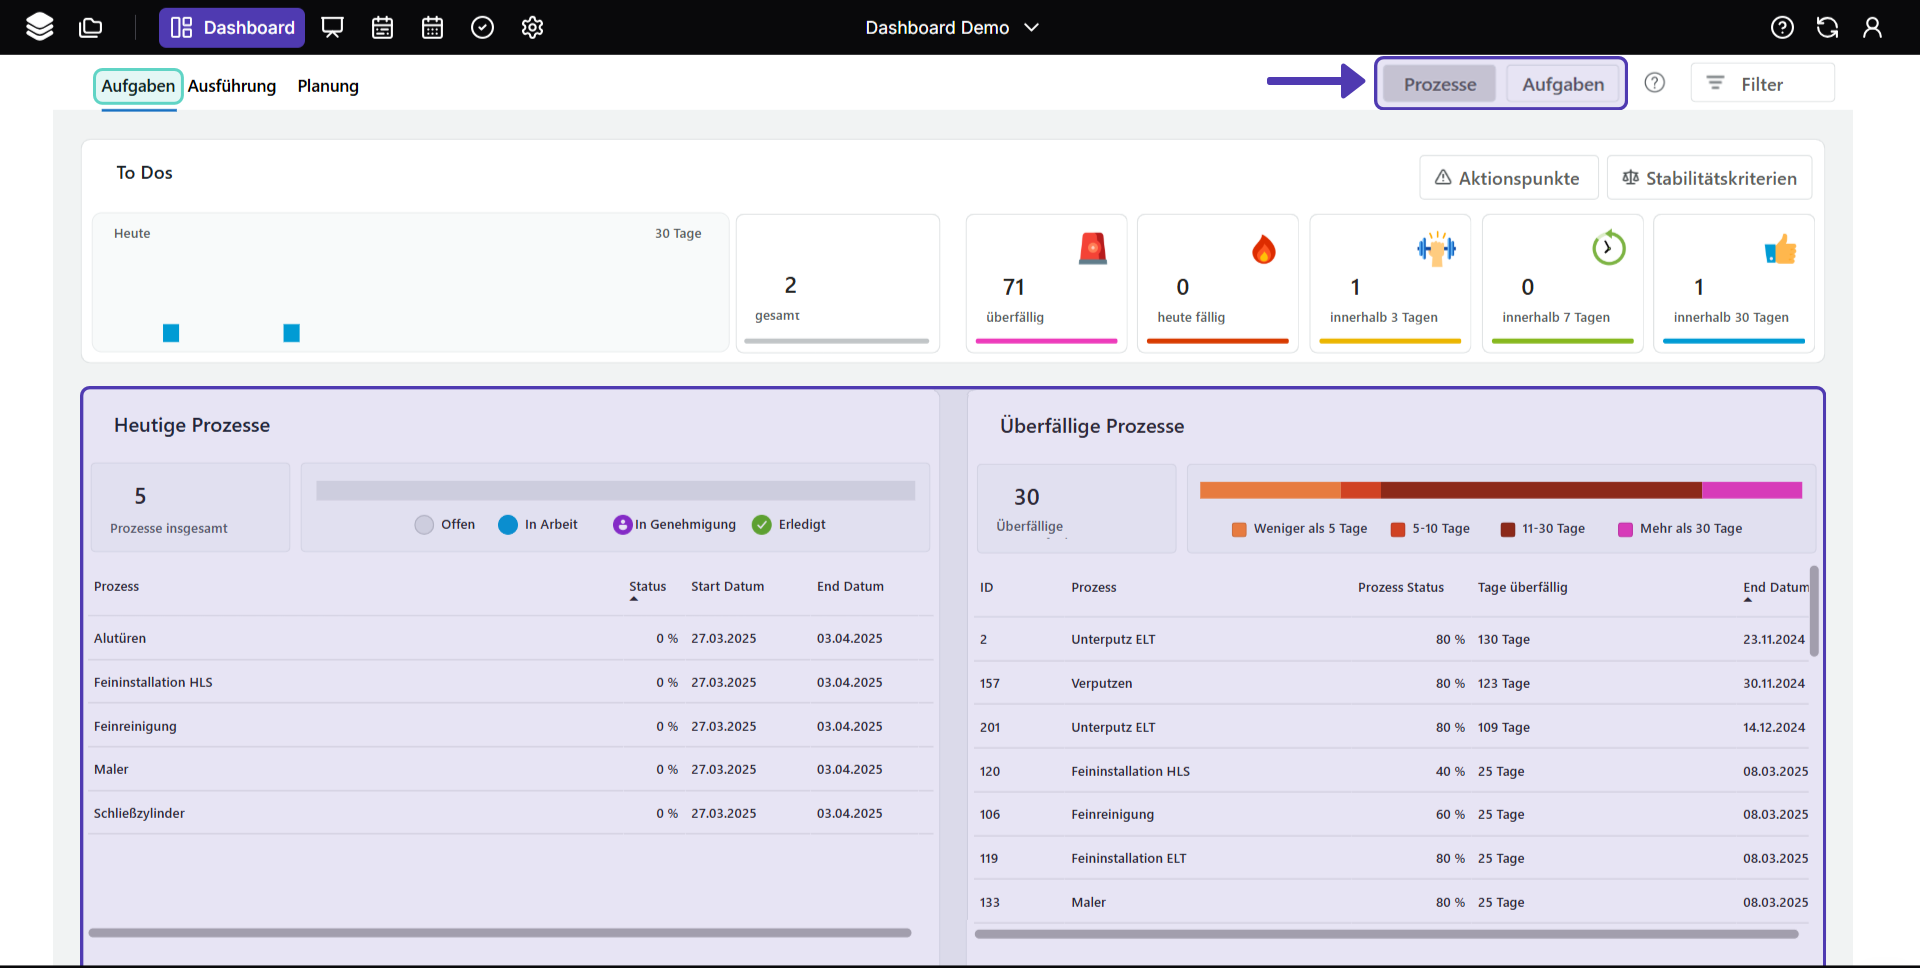Switch to the Ausführung tab
Viewport: 1920px width, 968px height.
pyautogui.click(x=232, y=86)
